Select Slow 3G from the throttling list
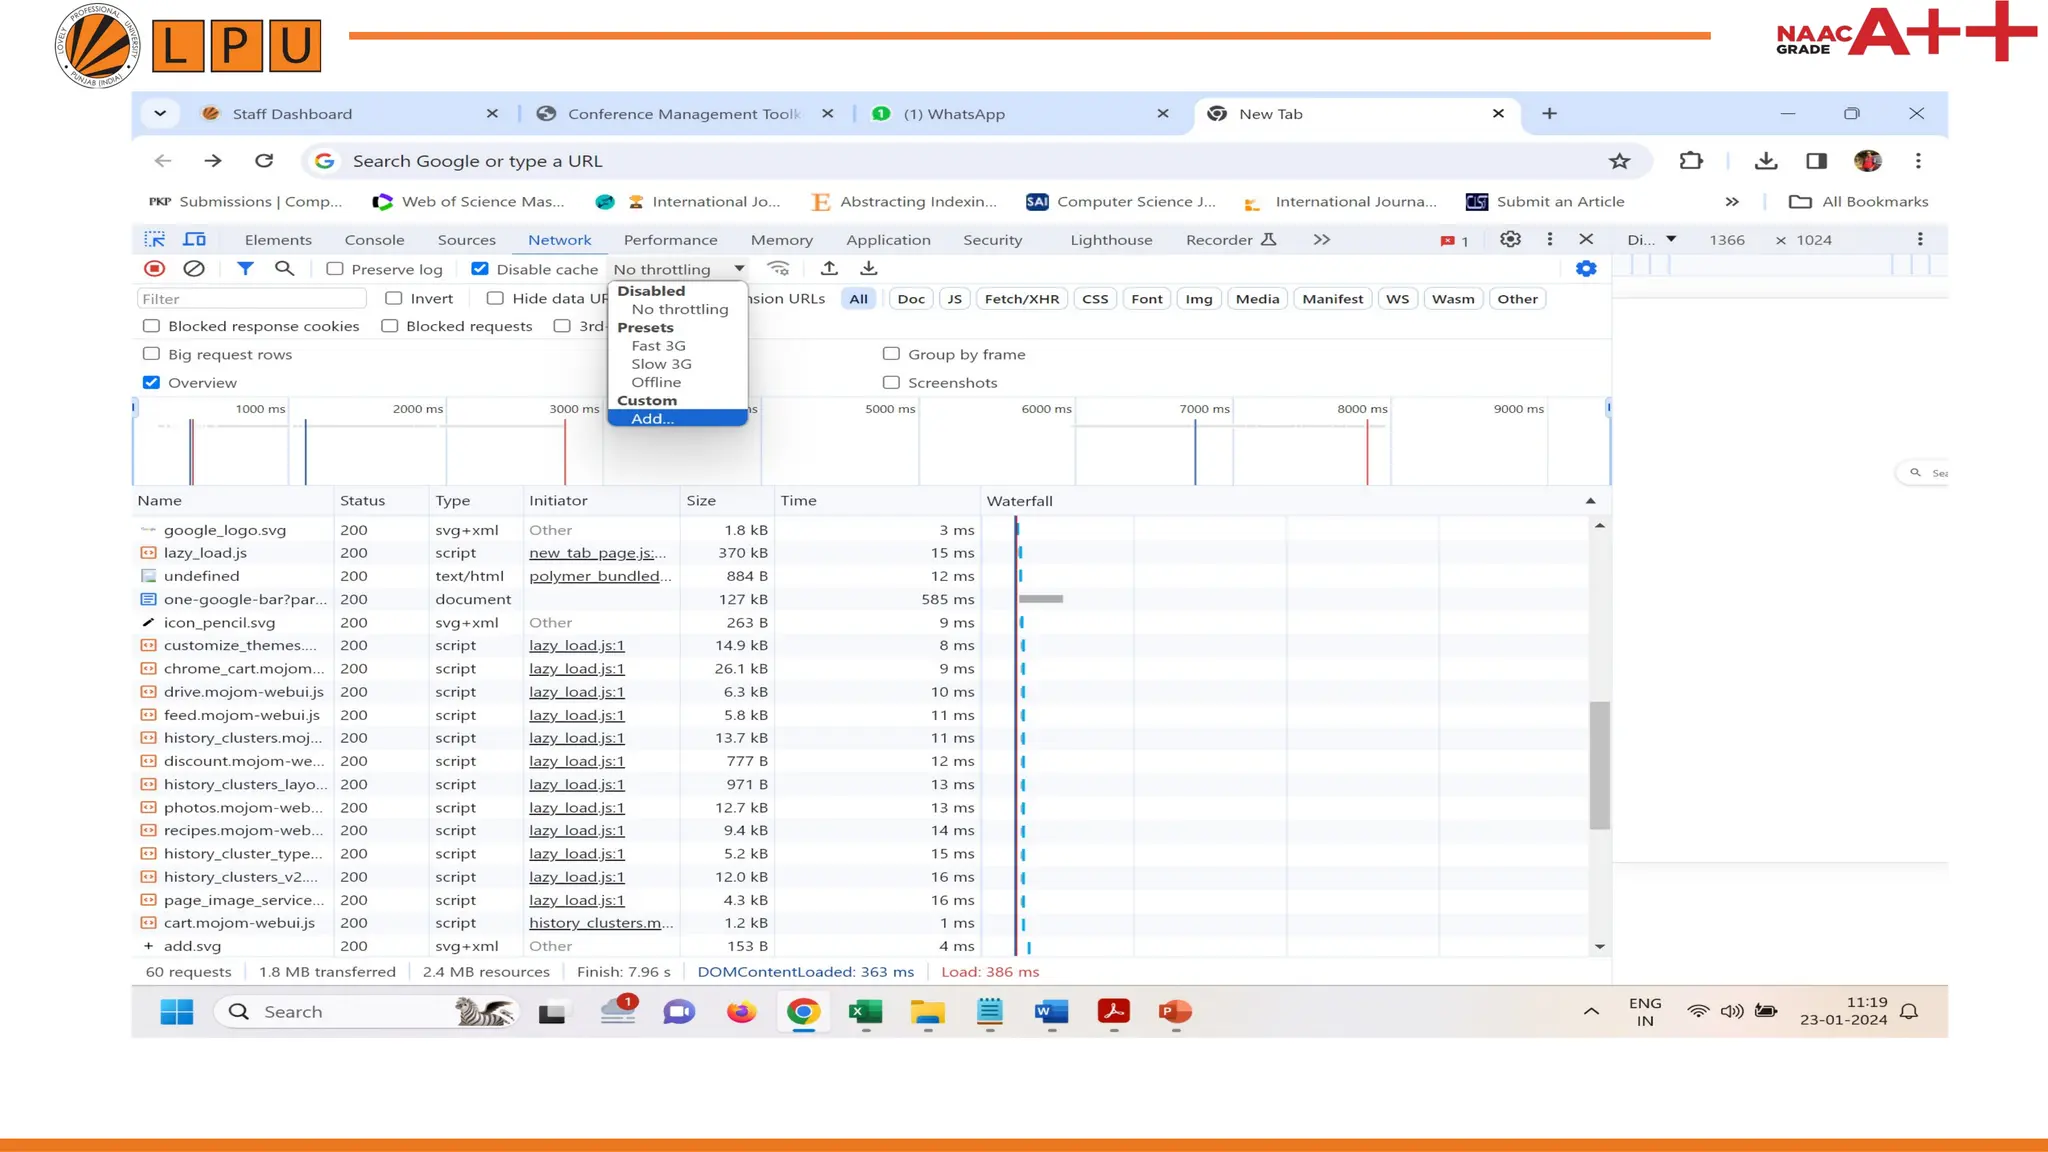The height and width of the screenshot is (1152, 2048). (661, 364)
